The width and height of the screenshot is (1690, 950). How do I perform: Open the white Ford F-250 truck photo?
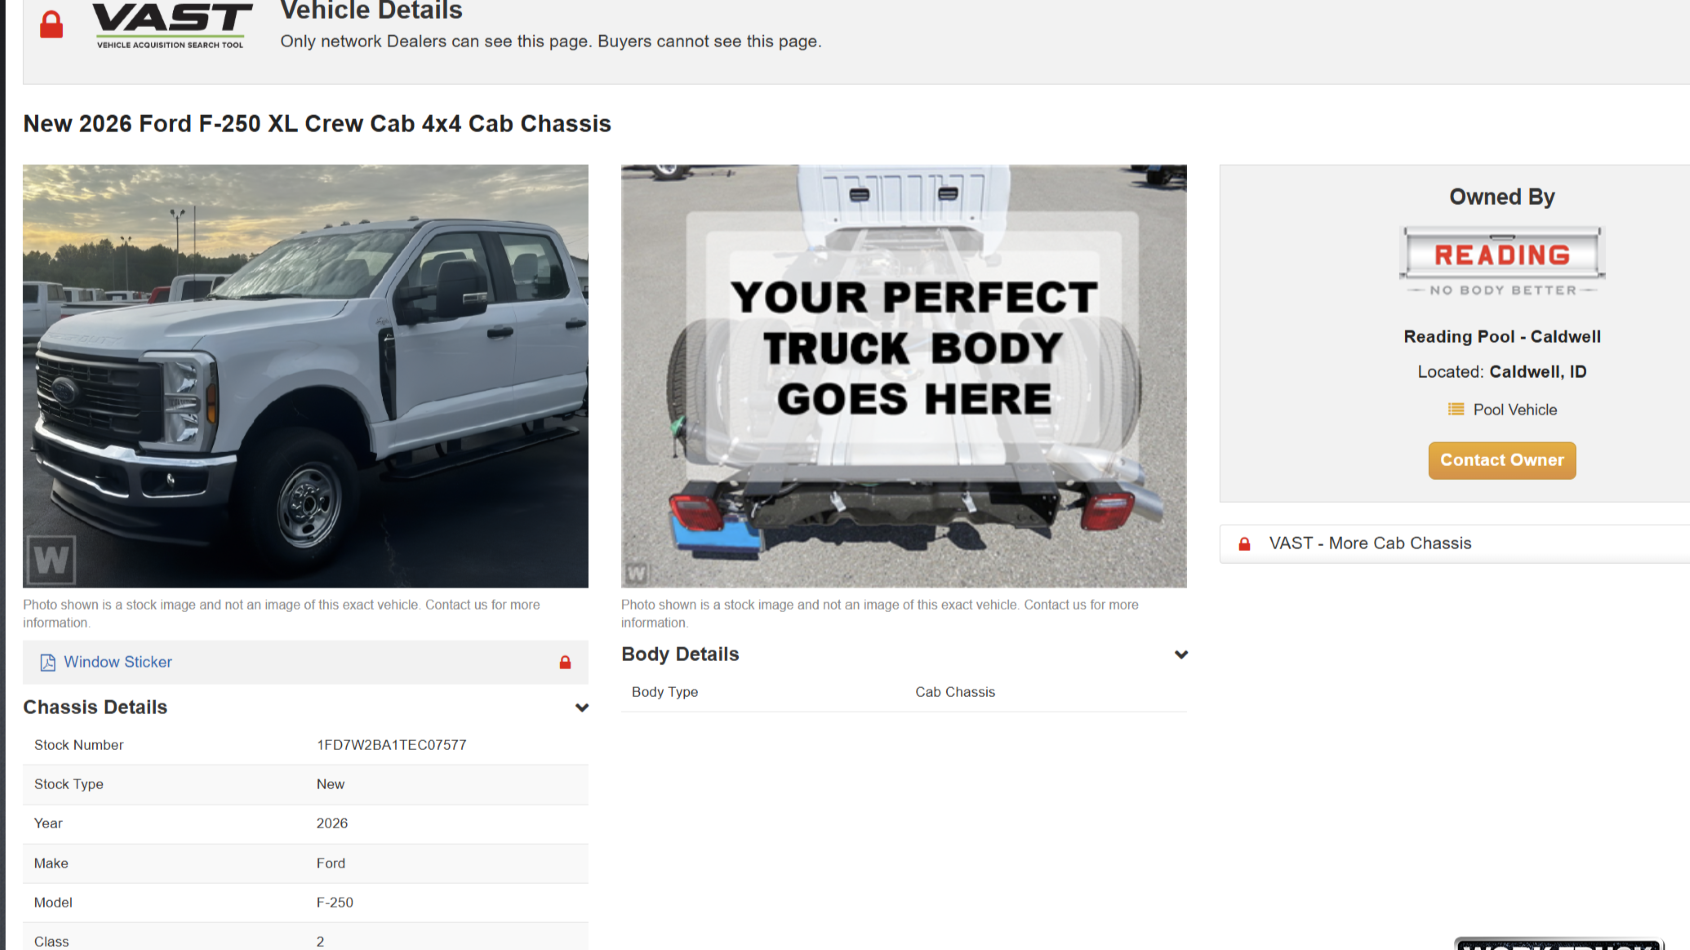[x=305, y=375]
